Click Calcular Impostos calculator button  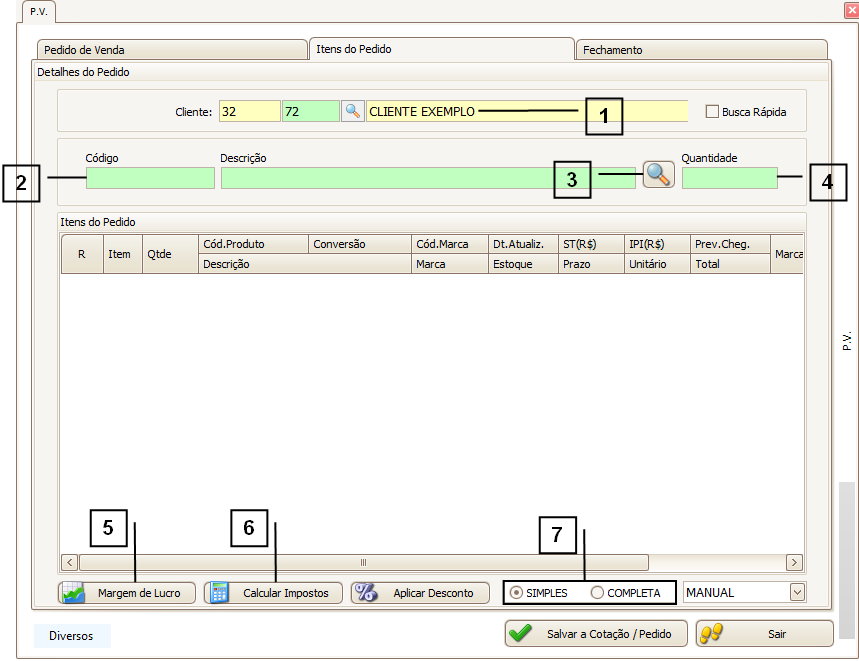click(x=273, y=593)
